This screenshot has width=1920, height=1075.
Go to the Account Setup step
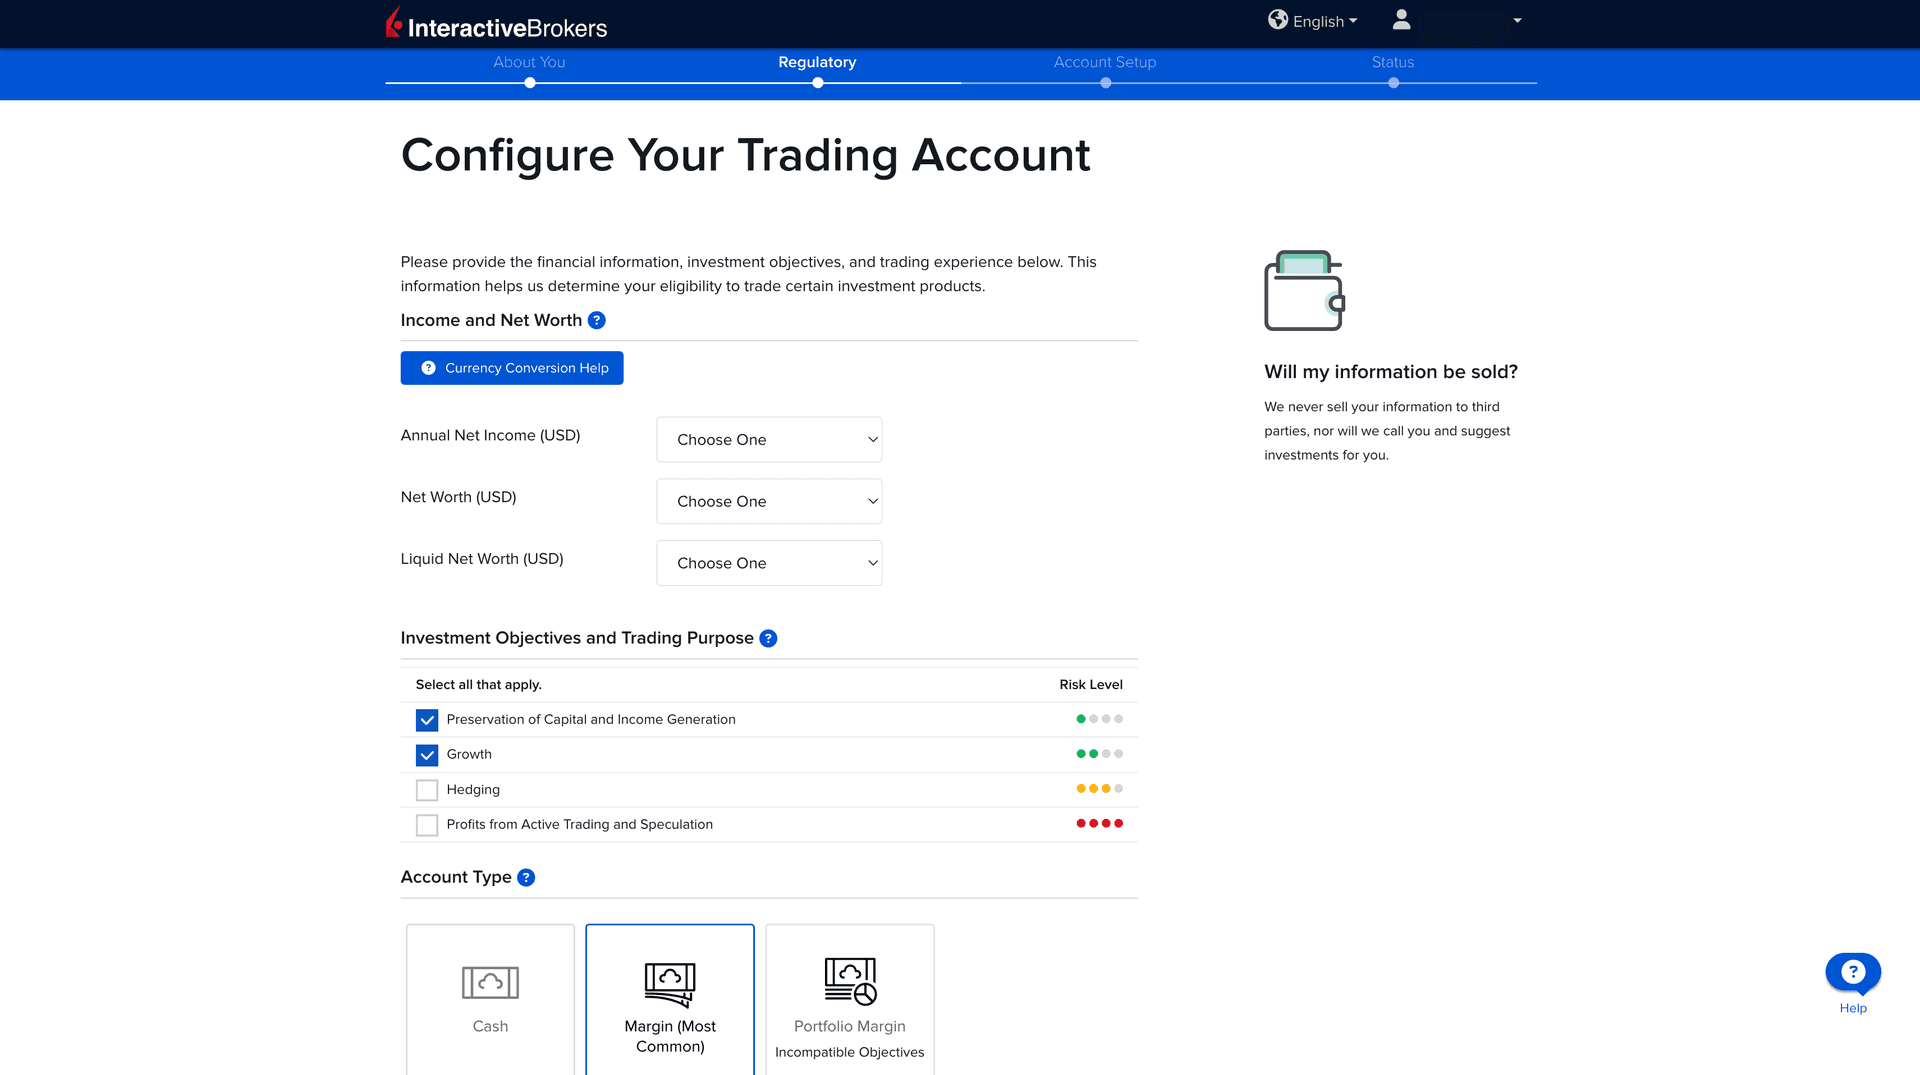coord(1105,62)
